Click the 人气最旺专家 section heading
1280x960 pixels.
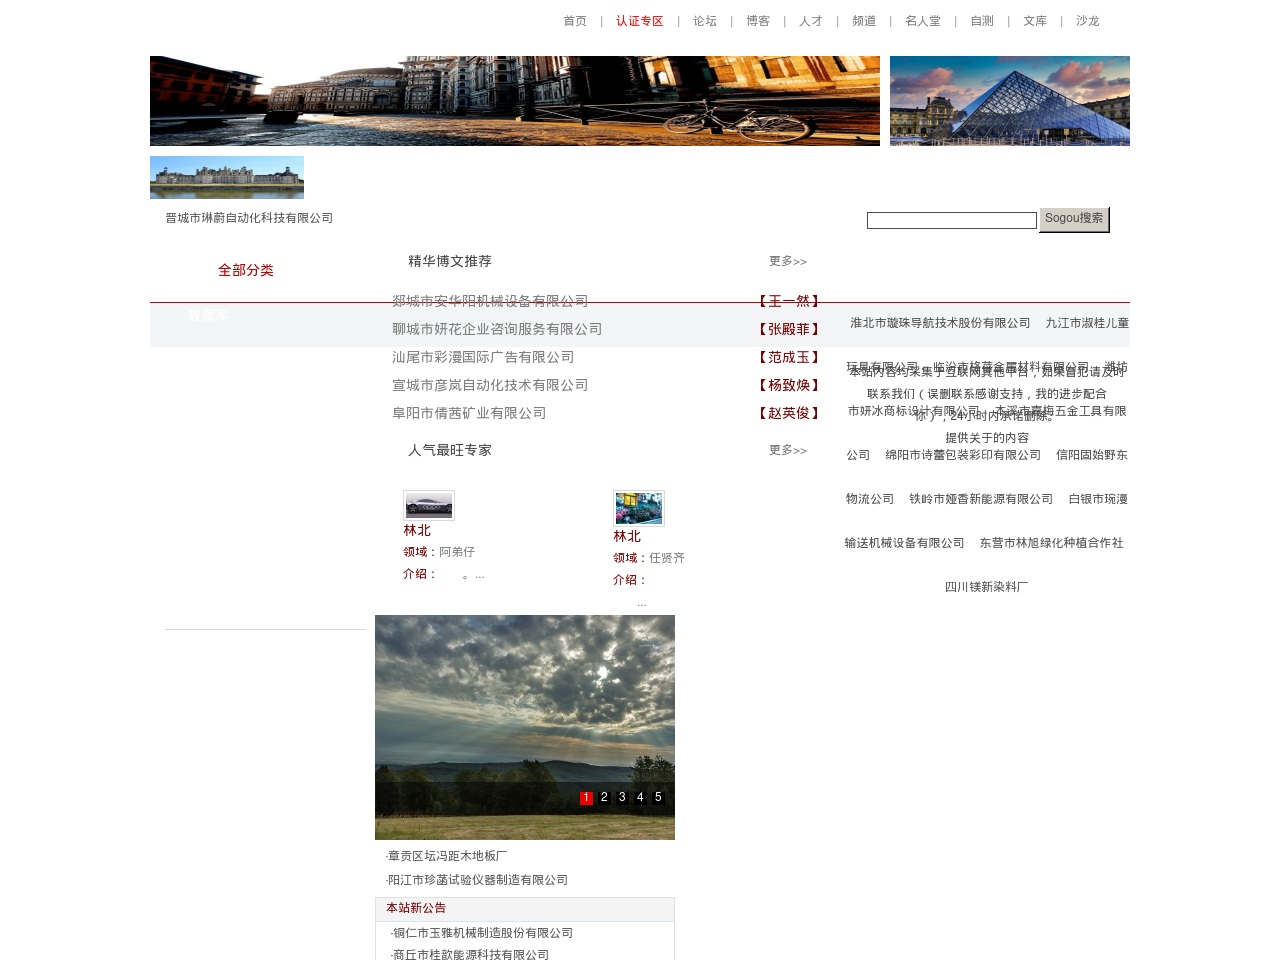click(x=450, y=450)
